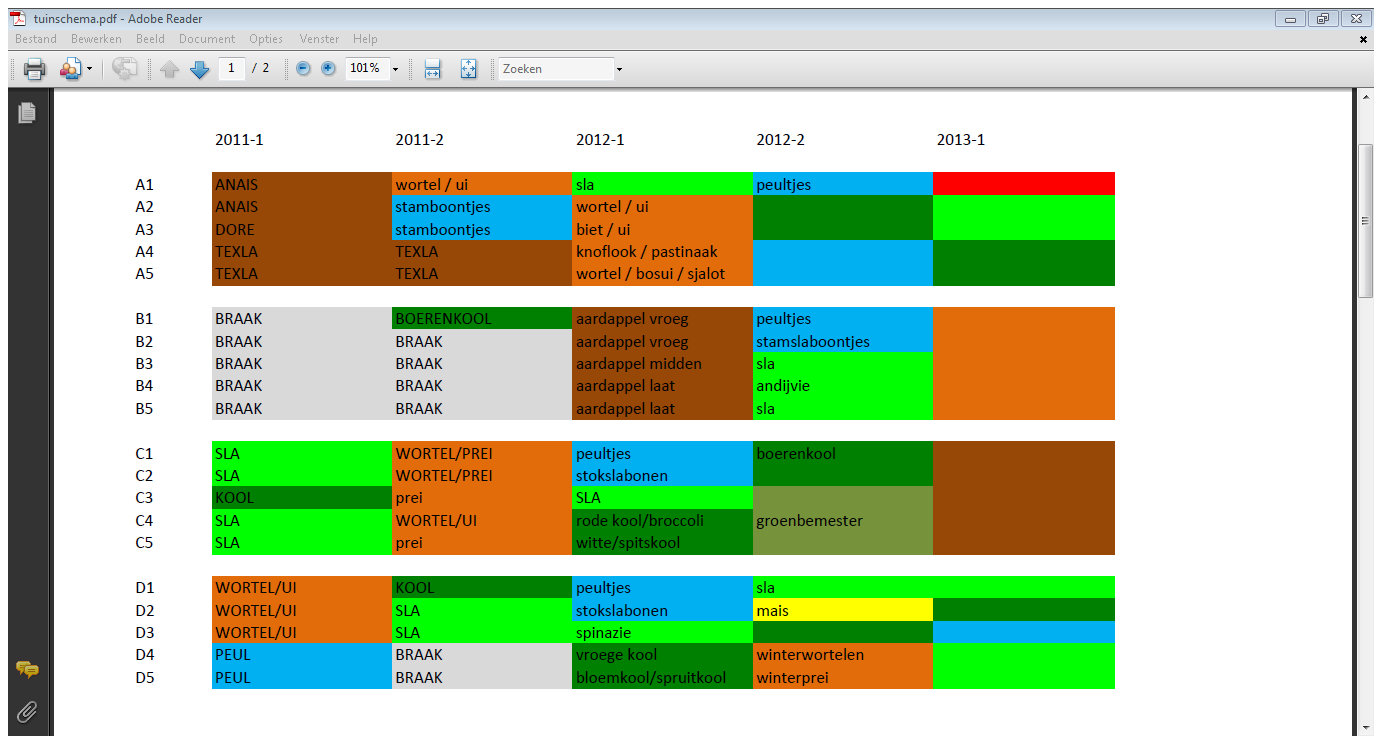Click the Print icon in toolbar
The height and width of the screenshot is (744, 1382).
coord(35,69)
